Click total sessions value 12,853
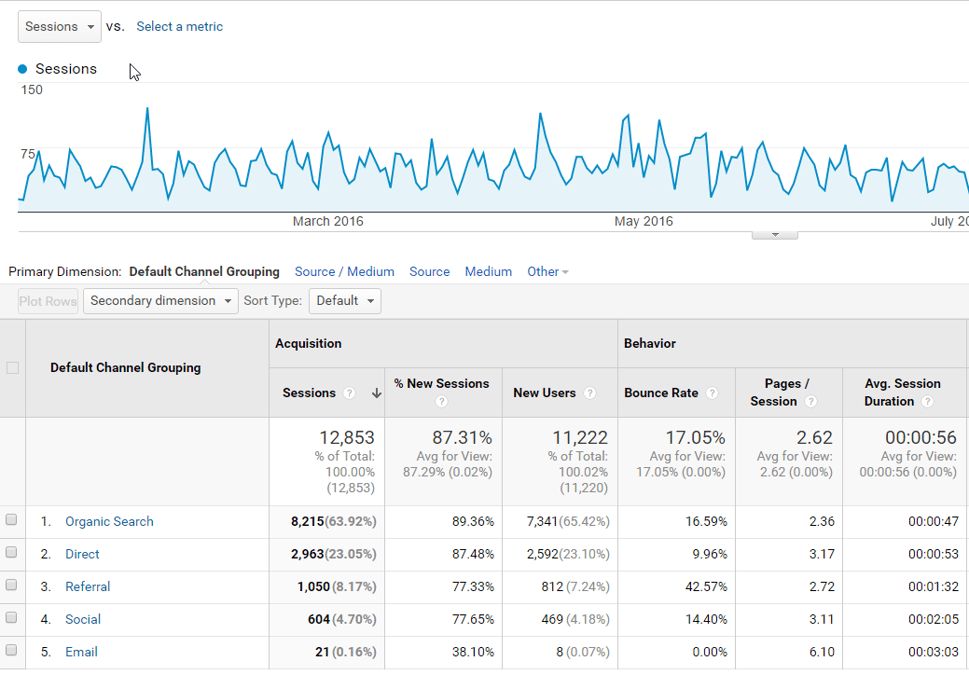Image resolution: width=969 pixels, height=689 pixels. pos(347,437)
